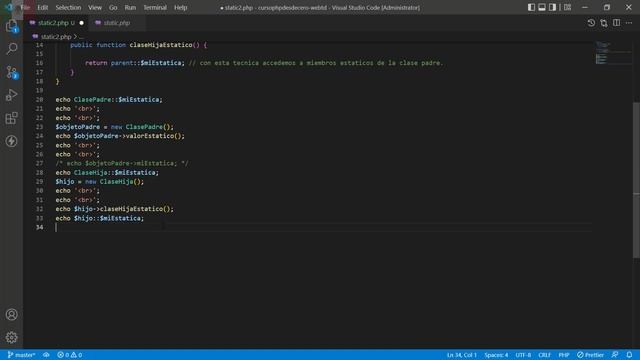This screenshot has width=640, height=360.
Task: Open More Actions ellipsis menu
Action: (x=629, y=23)
